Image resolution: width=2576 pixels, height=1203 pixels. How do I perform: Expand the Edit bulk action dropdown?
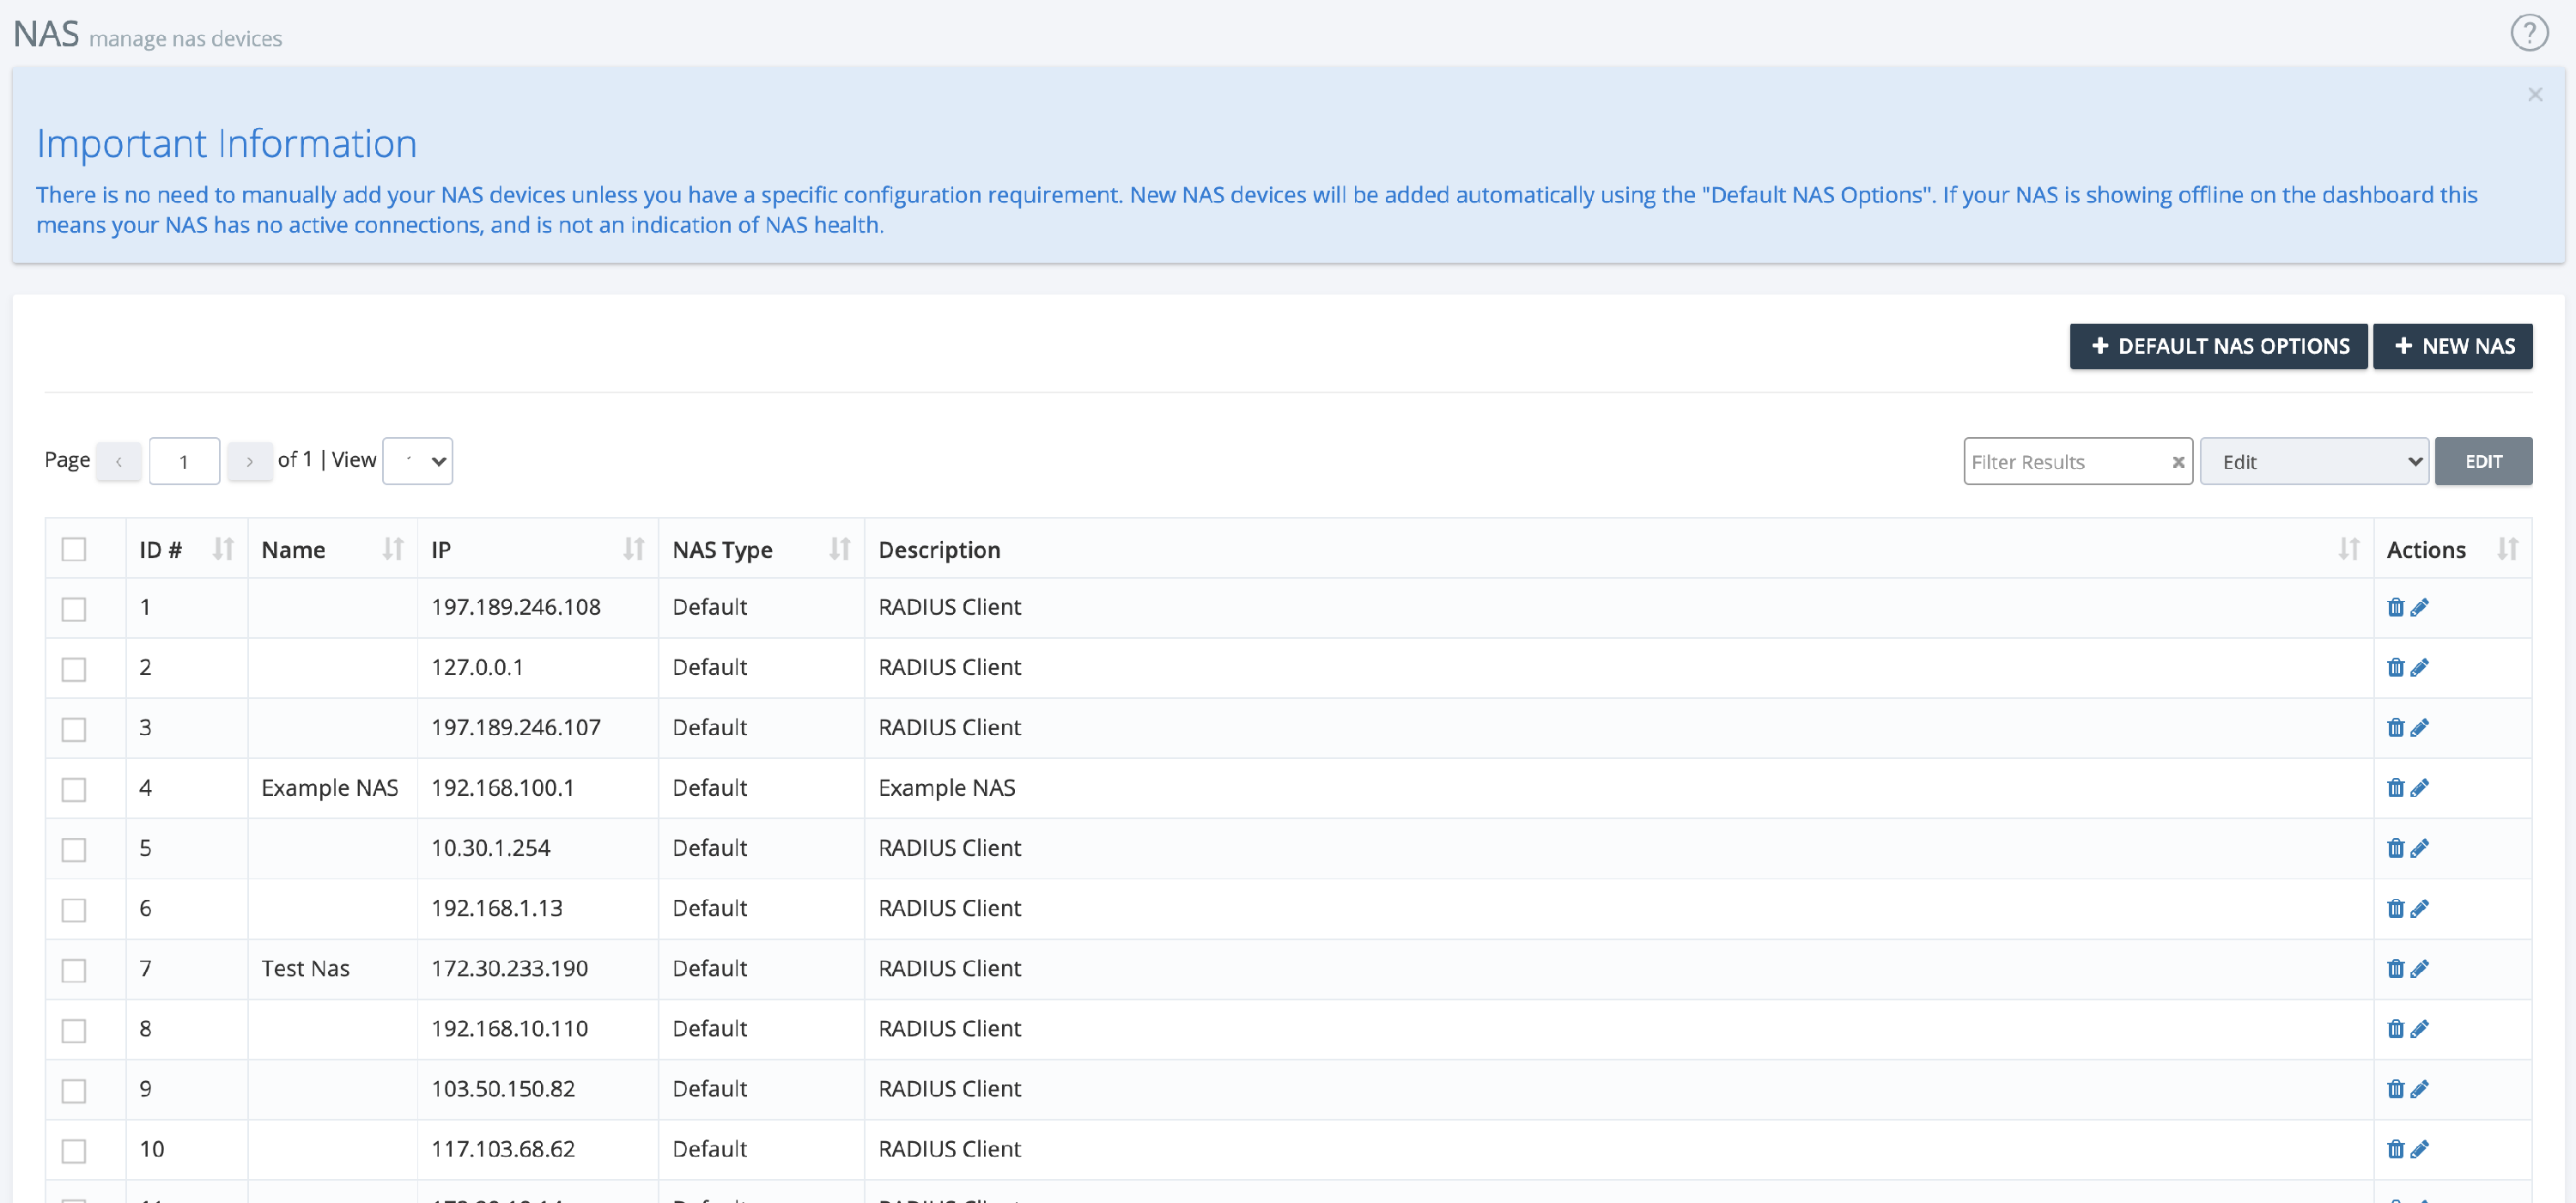pyautogui.click(x=2313, y=462)
